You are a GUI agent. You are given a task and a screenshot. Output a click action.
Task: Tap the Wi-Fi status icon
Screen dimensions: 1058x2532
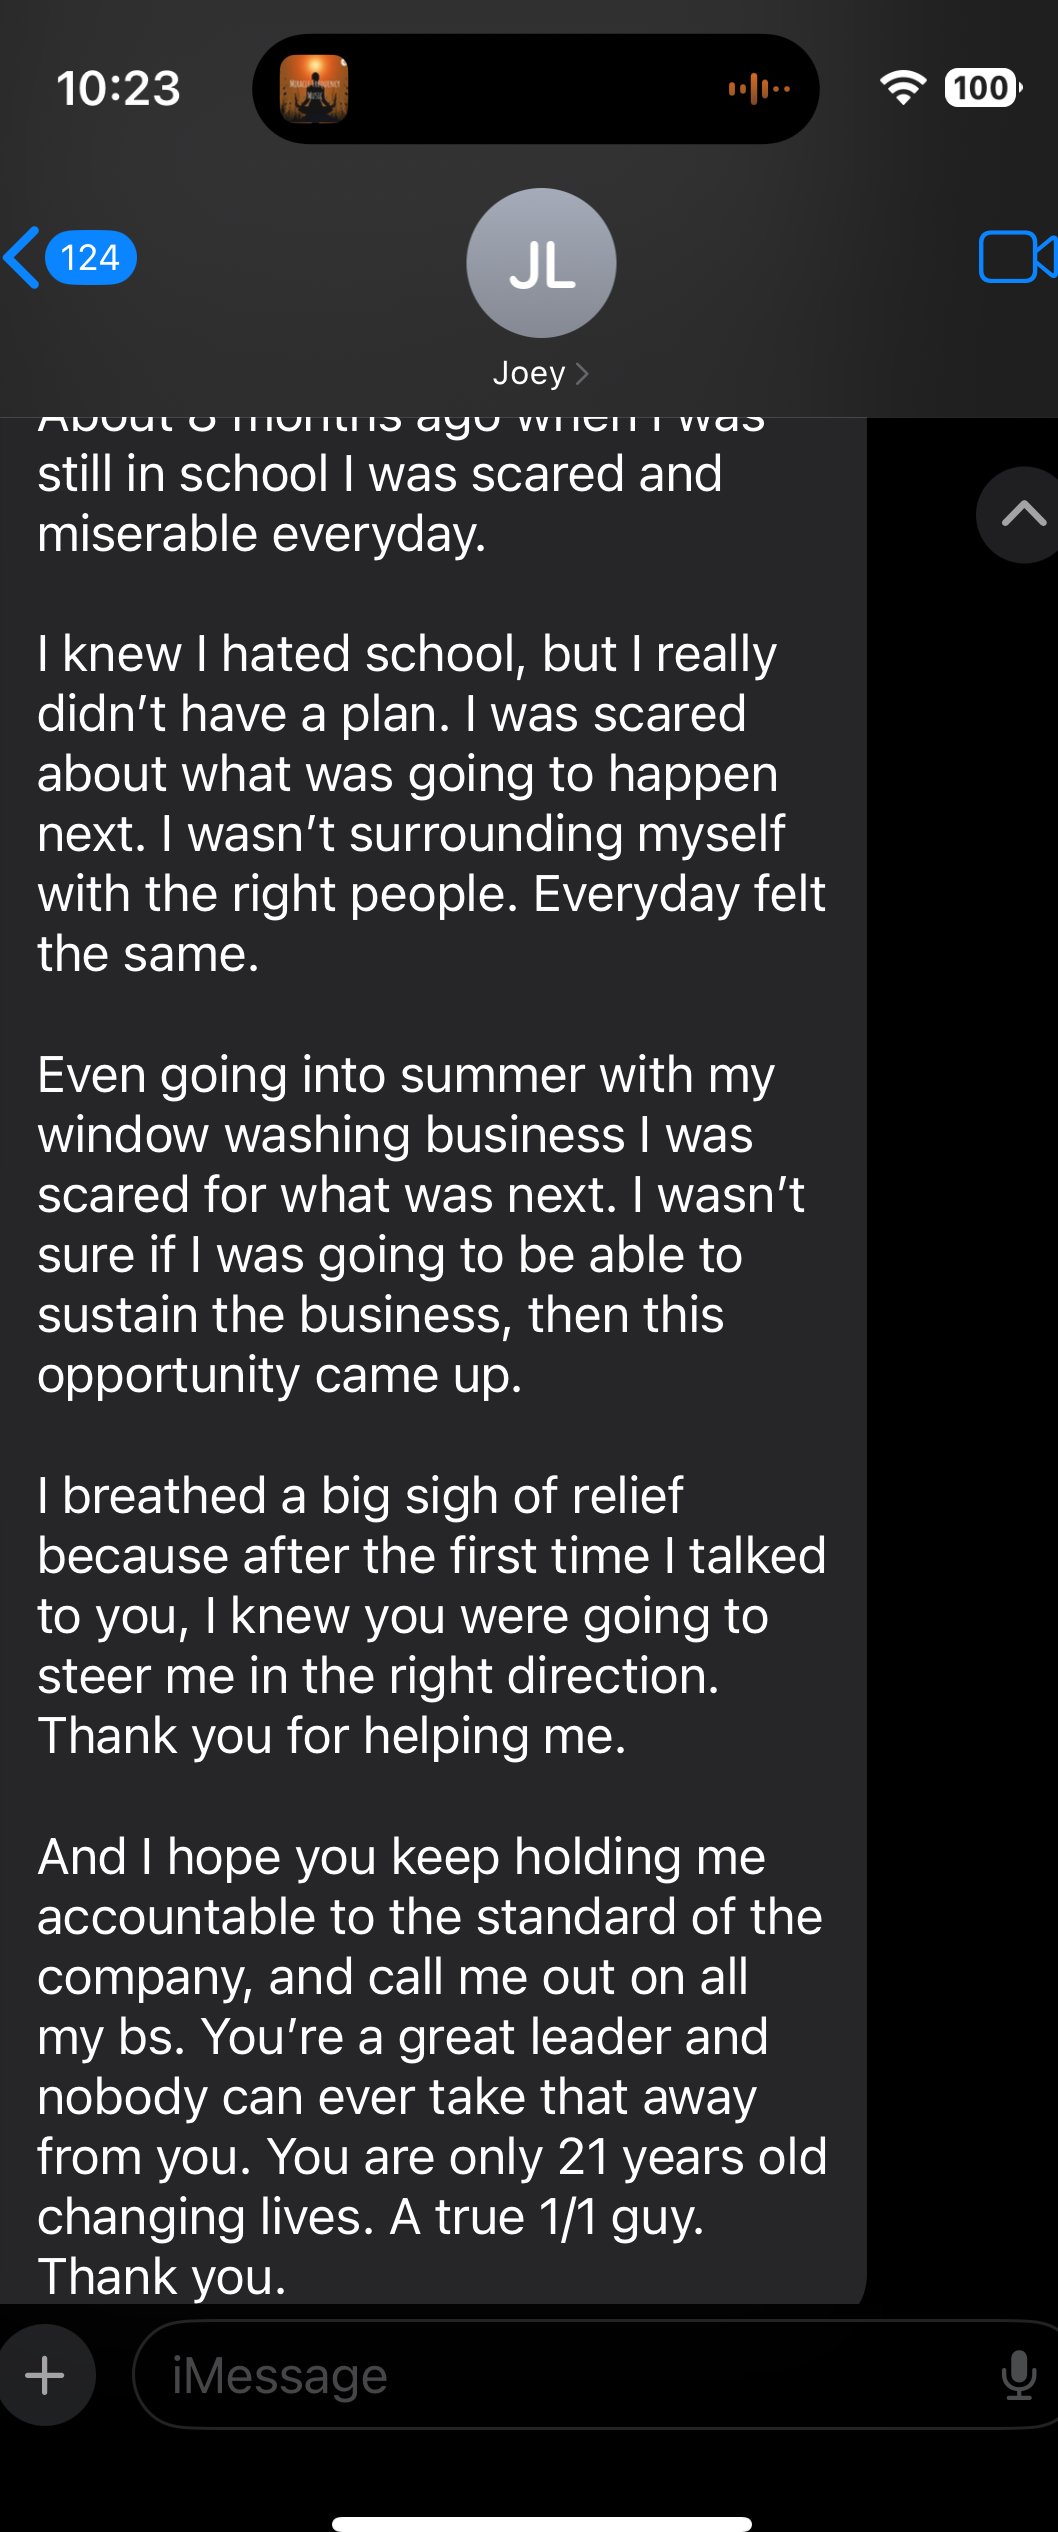[x=903, y=88]
